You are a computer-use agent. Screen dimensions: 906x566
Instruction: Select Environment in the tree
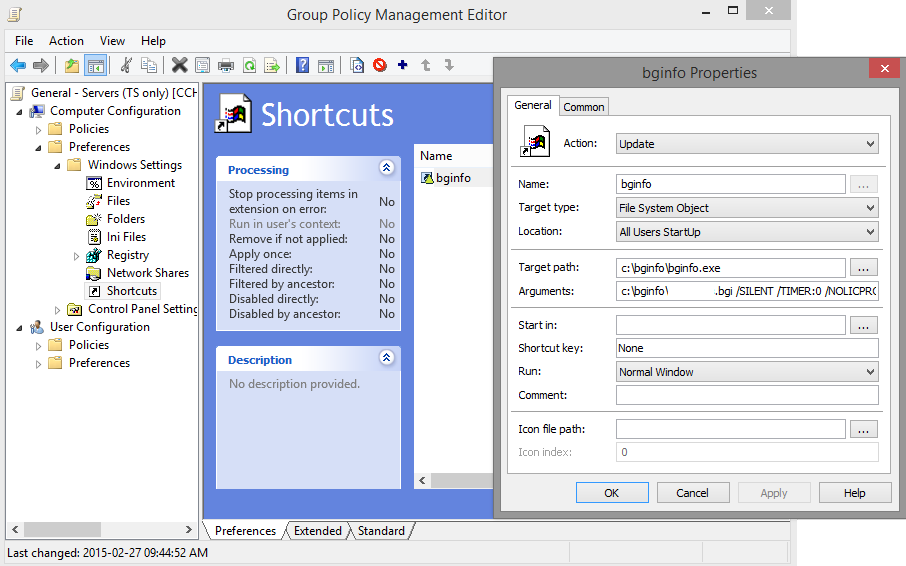[140, 183]
